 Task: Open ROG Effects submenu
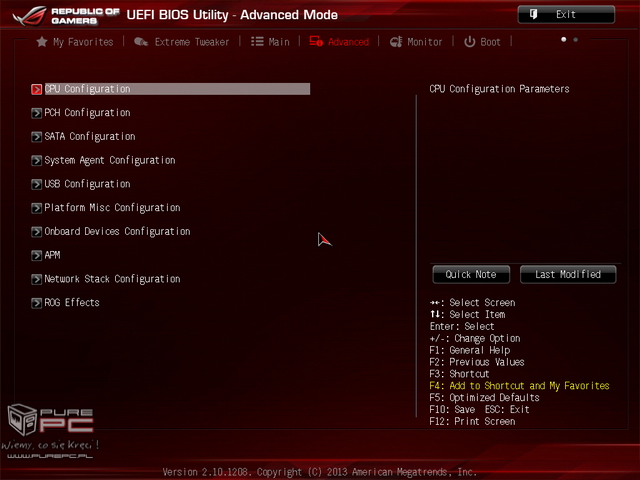pos(72,302)
